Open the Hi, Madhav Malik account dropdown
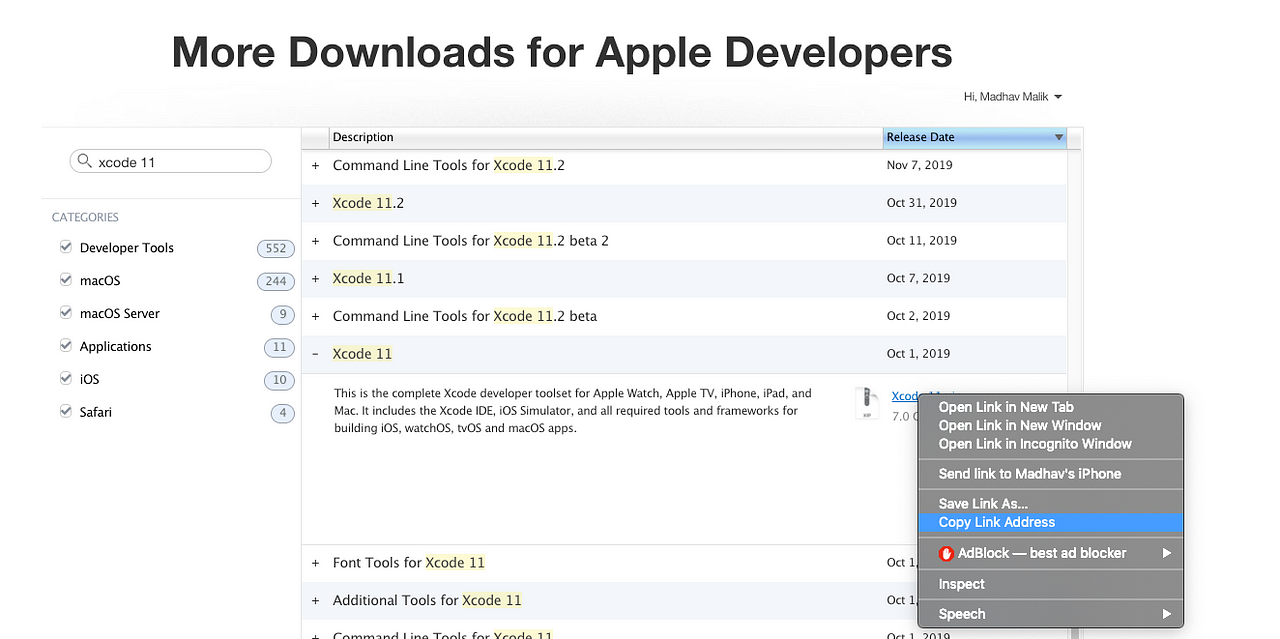This screenshot has width=1280, height=639. 1012,97
